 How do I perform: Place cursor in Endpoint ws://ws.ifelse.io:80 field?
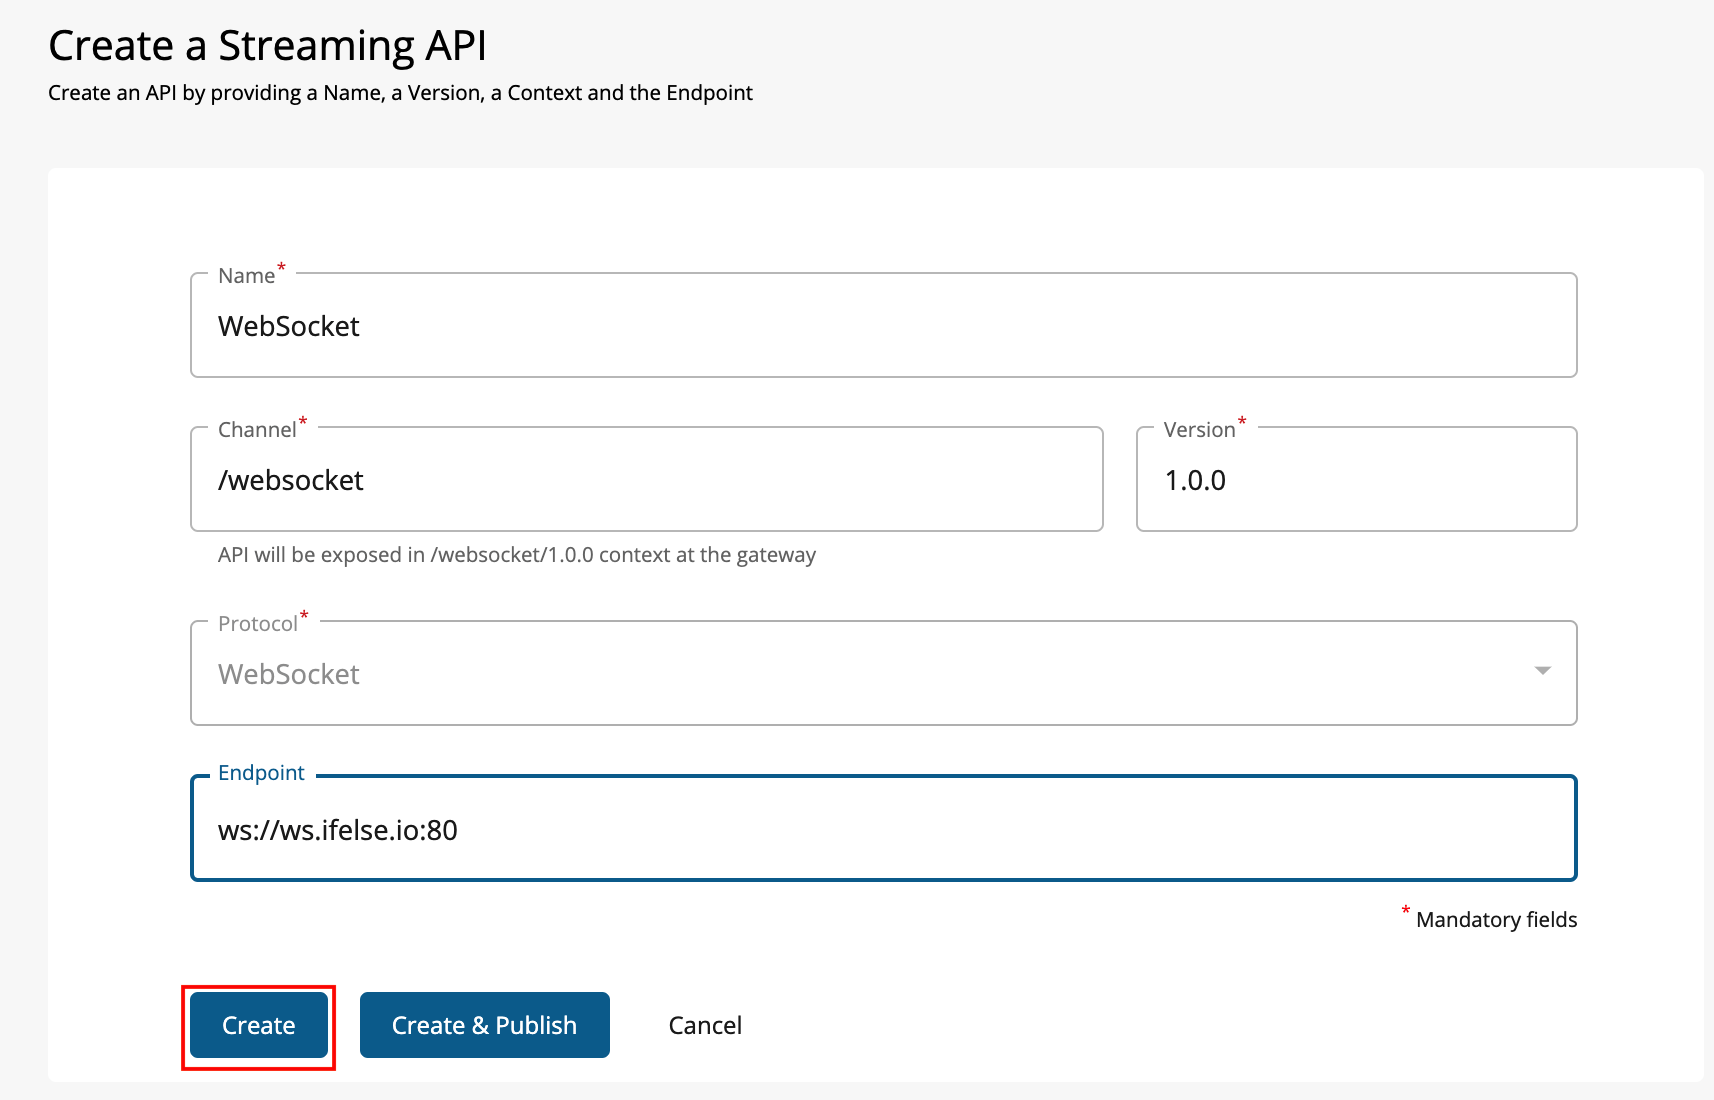(882, 831)
